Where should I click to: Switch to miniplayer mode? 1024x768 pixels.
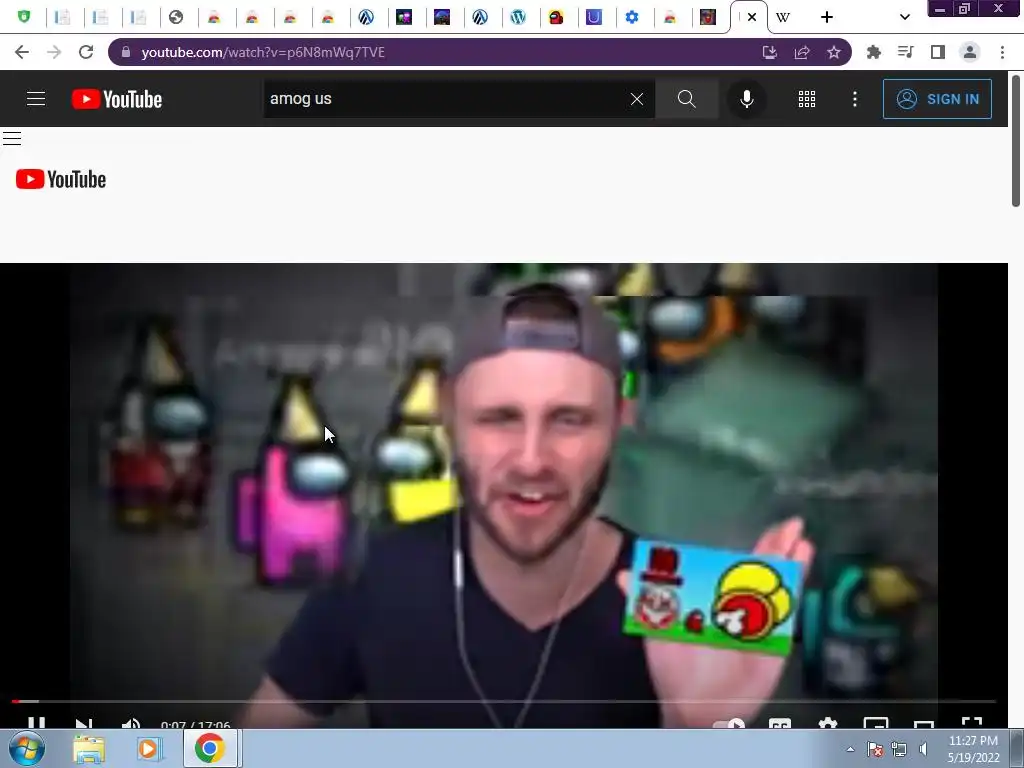pos(876,723)
